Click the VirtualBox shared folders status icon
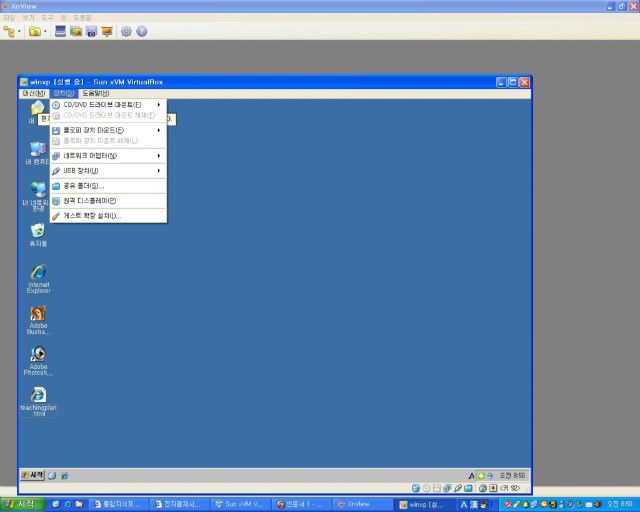 469,488
